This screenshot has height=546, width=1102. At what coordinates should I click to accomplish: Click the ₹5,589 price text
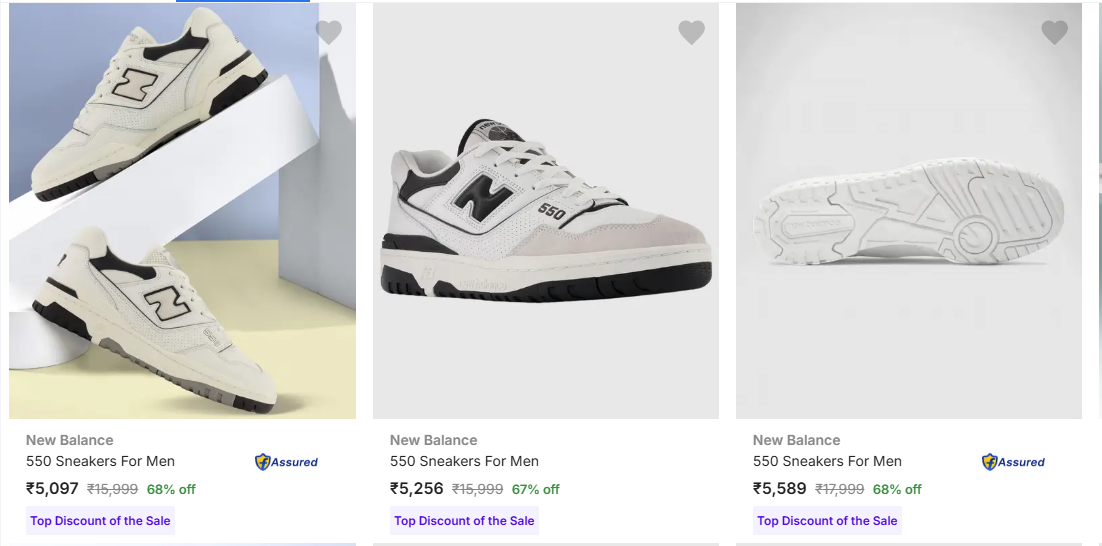(x=779, y=489)
